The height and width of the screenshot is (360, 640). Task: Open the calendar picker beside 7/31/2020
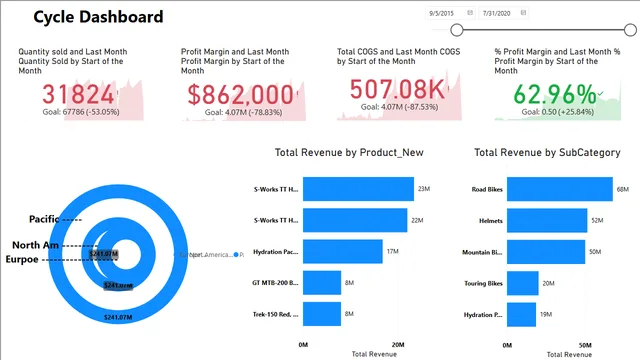pyautogui.click(x=523, y=13)
